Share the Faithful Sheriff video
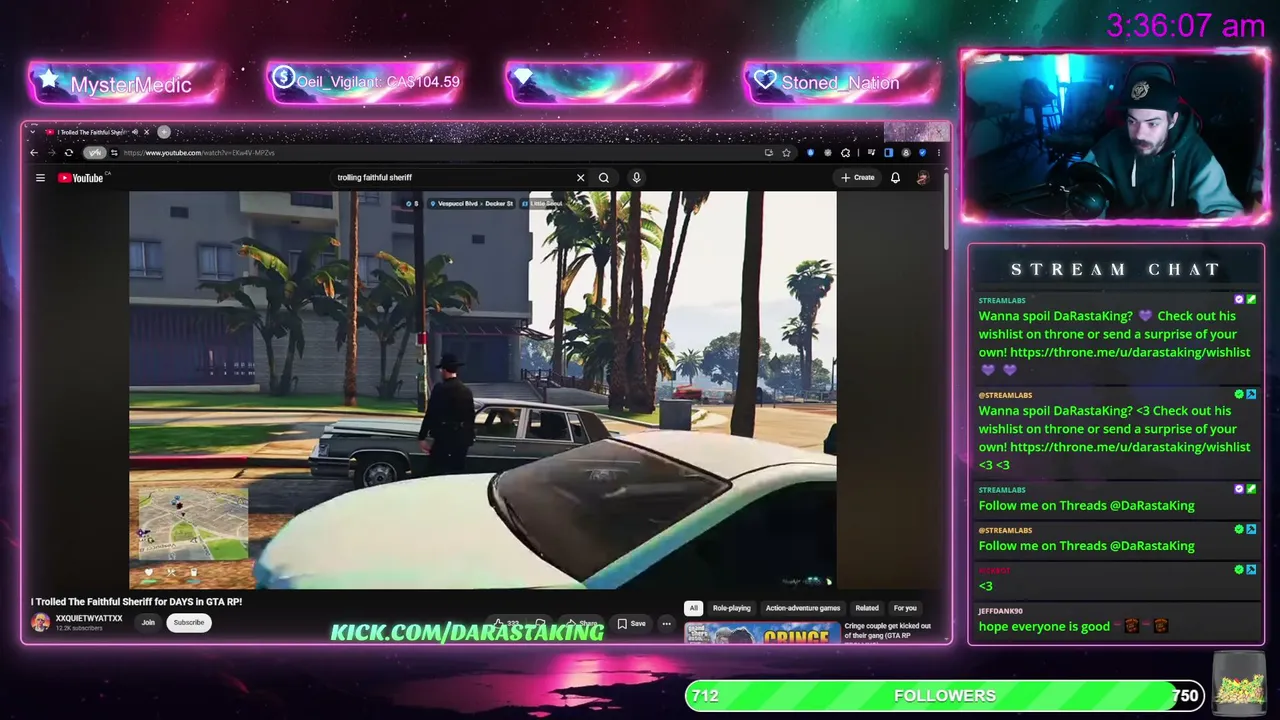The width and height of the screenshot is (1280, 720). click(581, 624)
